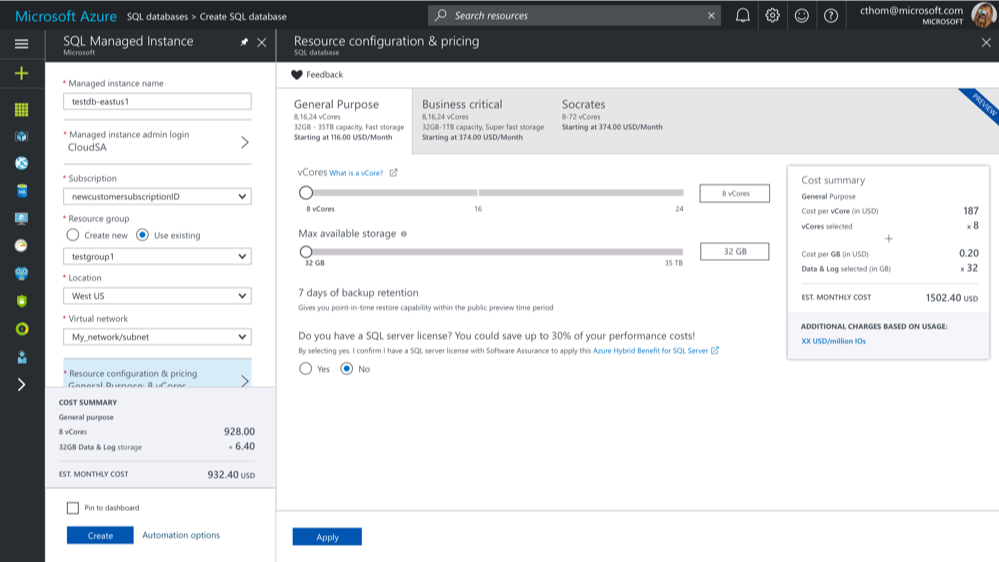Screen dimensions: 999x562
Task: Open the green circle billing icon
Action: (22, 329)
